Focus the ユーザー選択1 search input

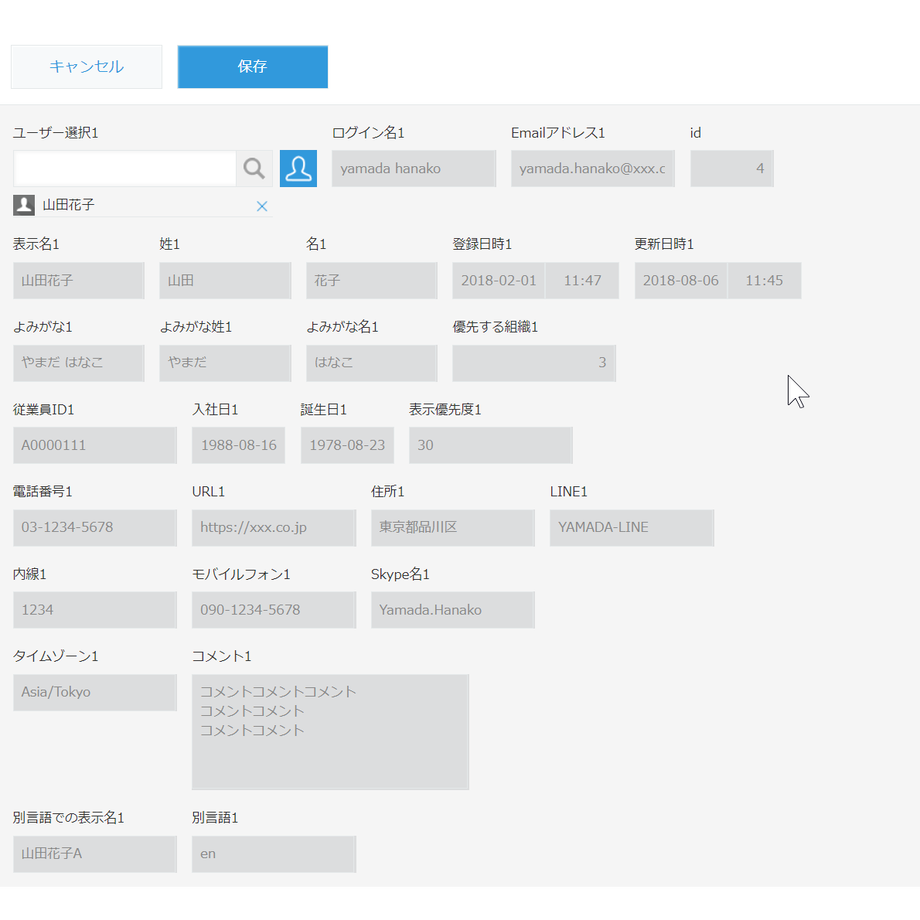[x=125, y=169]
